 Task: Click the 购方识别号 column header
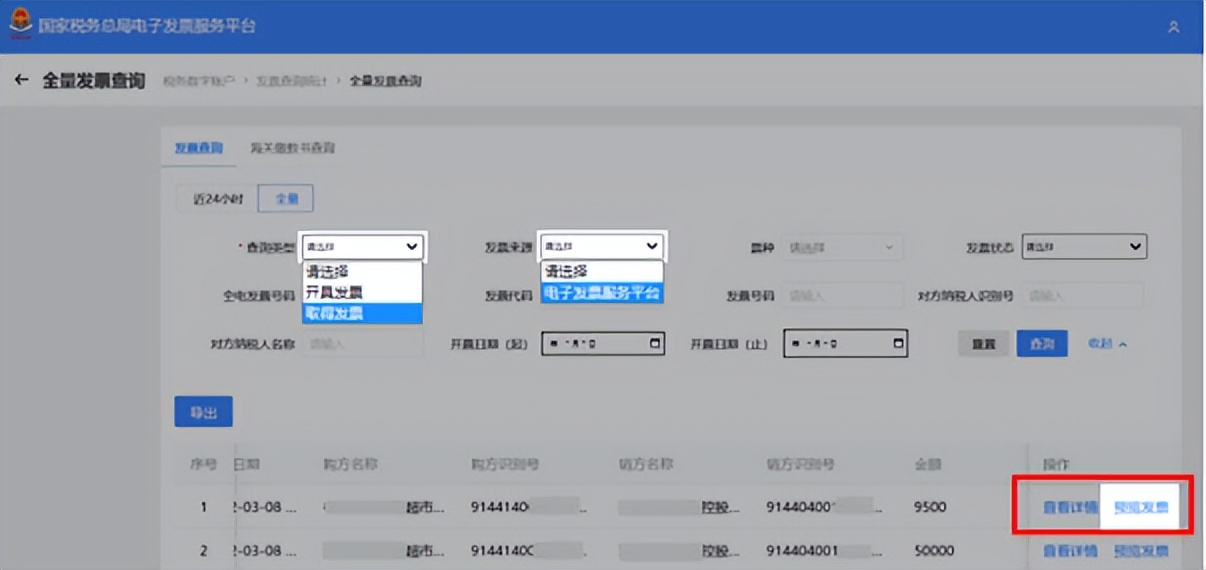click(505, 465)
